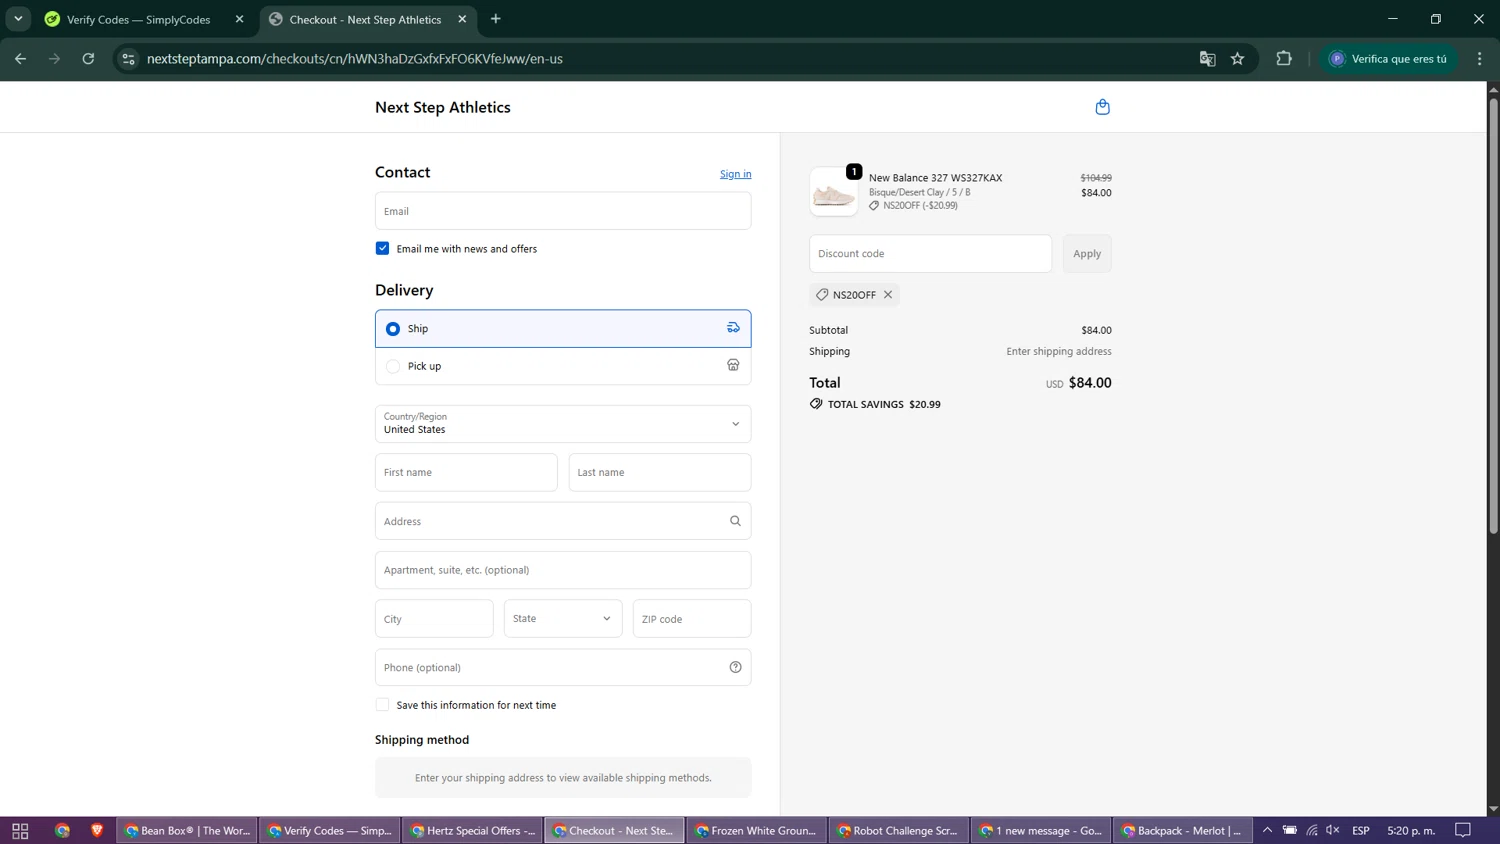Screen dimensions: 1500x844
Task: Click the shipping truck icon in Ship option
Action: (x=733, y=328)
